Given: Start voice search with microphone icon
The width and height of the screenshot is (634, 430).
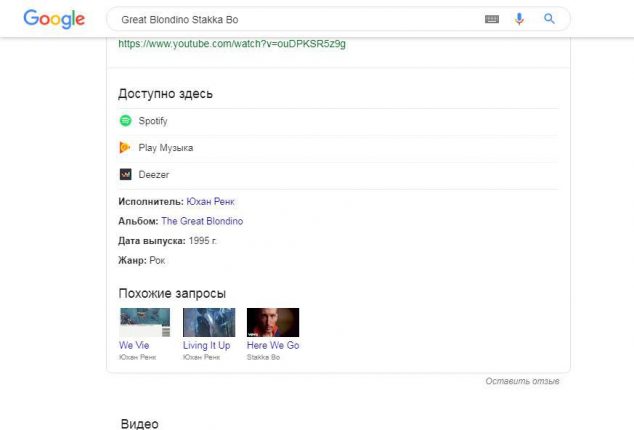Looking at the screenshot, I should (519, 19).
